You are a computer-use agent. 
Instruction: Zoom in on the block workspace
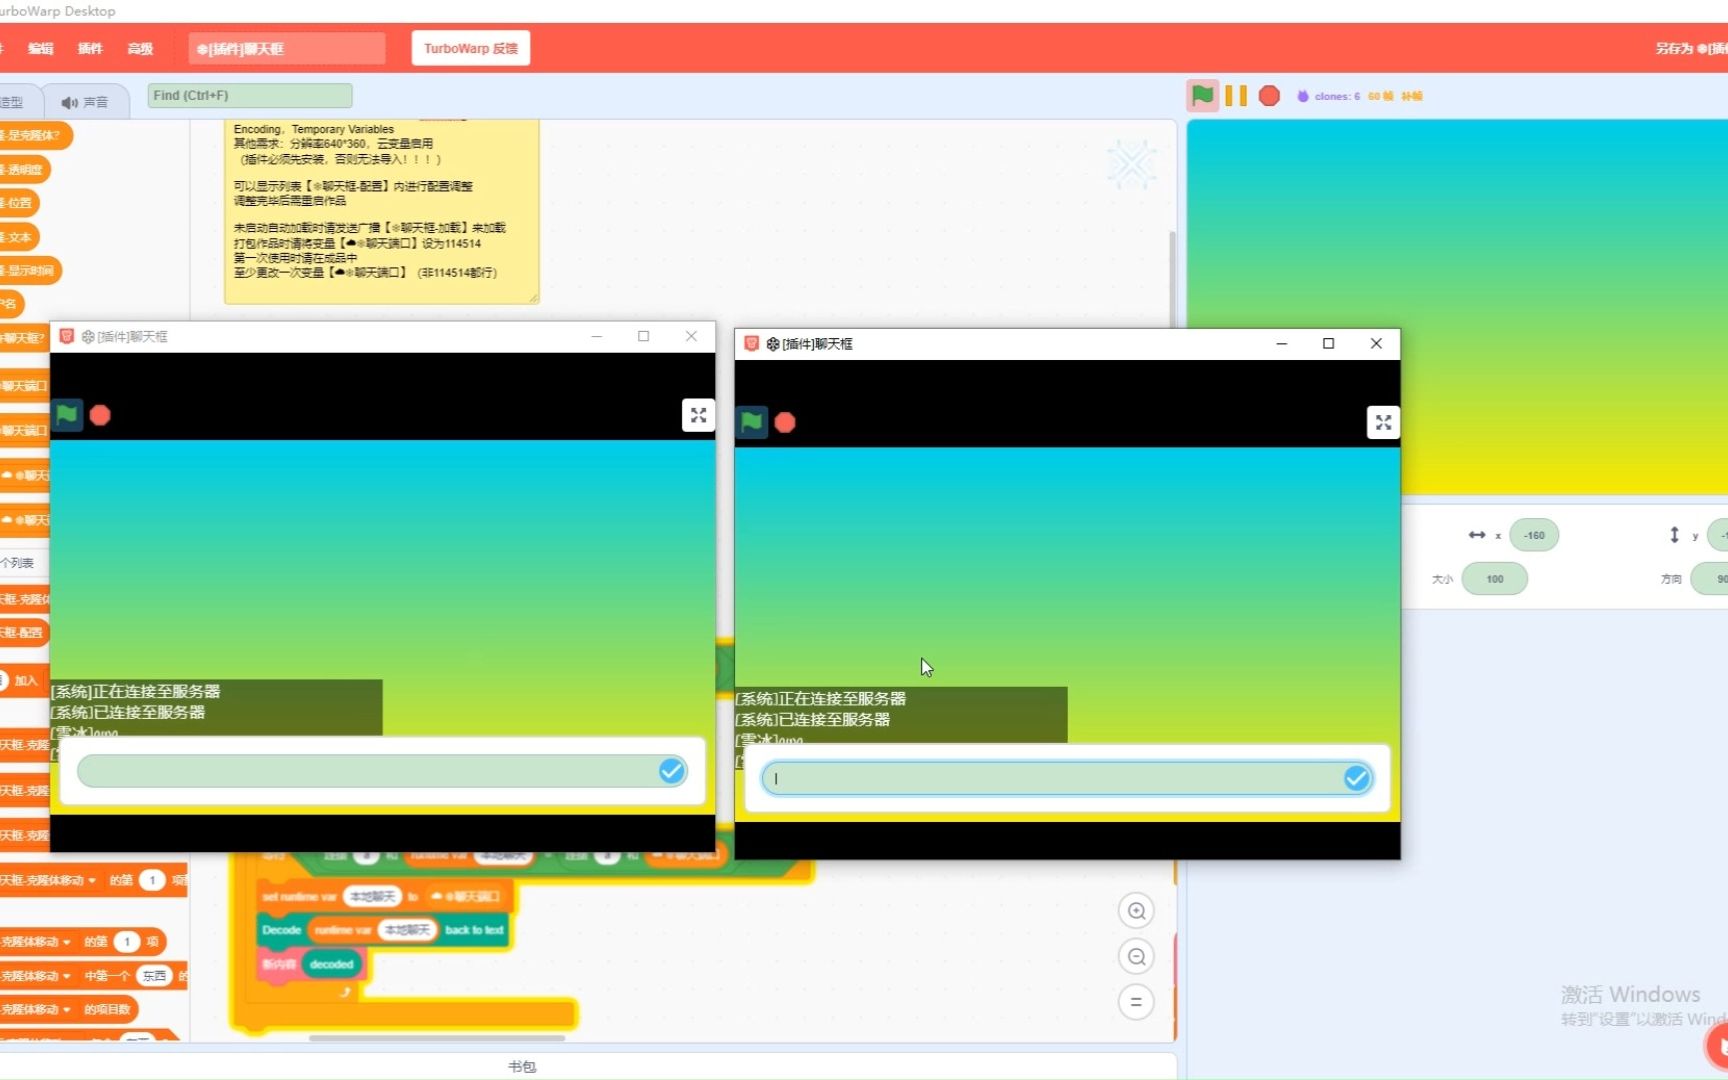[x=1136, y=911]
